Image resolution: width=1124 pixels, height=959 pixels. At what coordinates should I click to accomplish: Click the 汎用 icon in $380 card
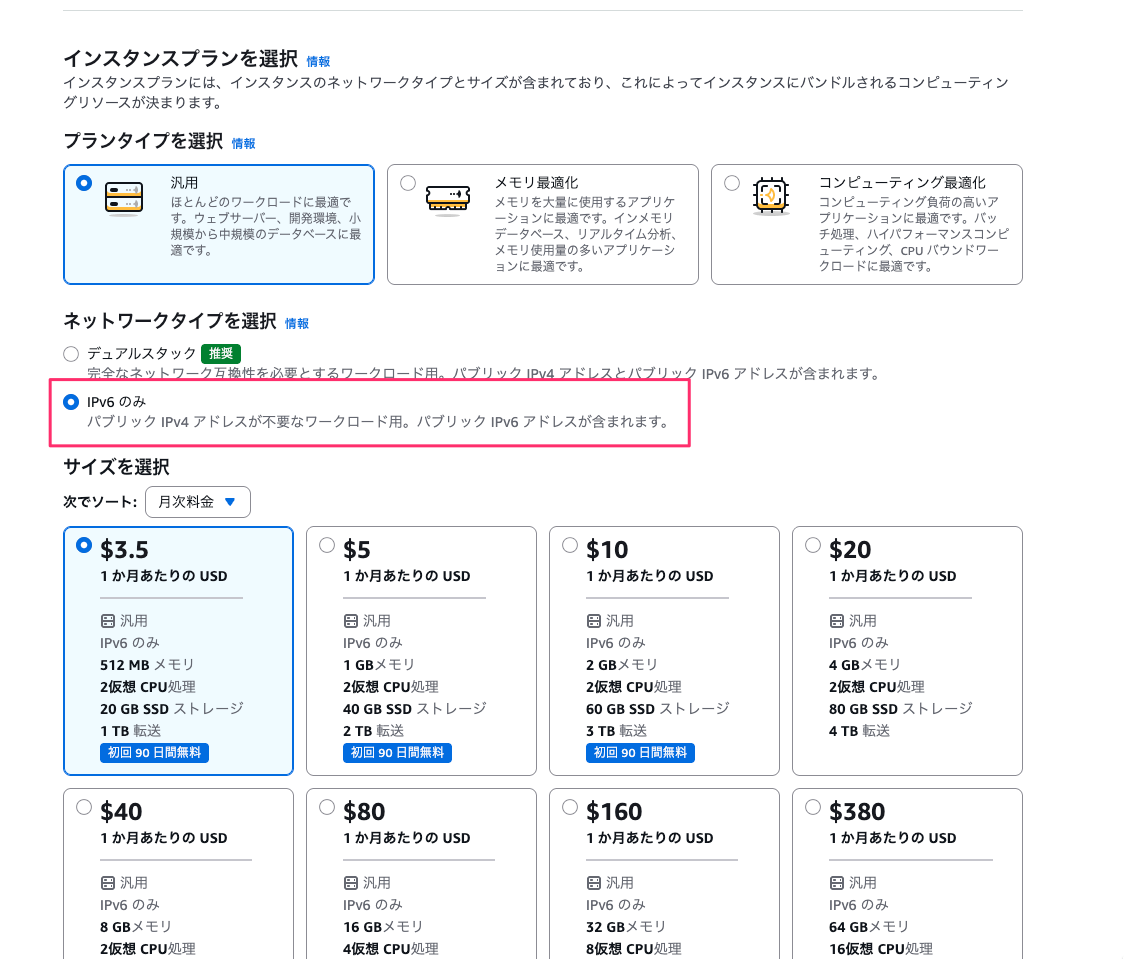[837, 883]
